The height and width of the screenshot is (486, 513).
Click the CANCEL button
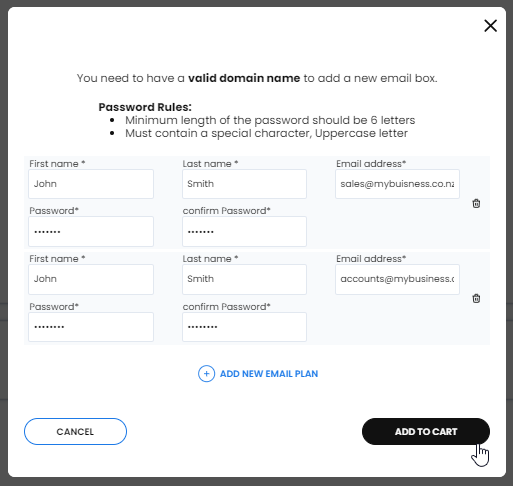coord(75,431)
